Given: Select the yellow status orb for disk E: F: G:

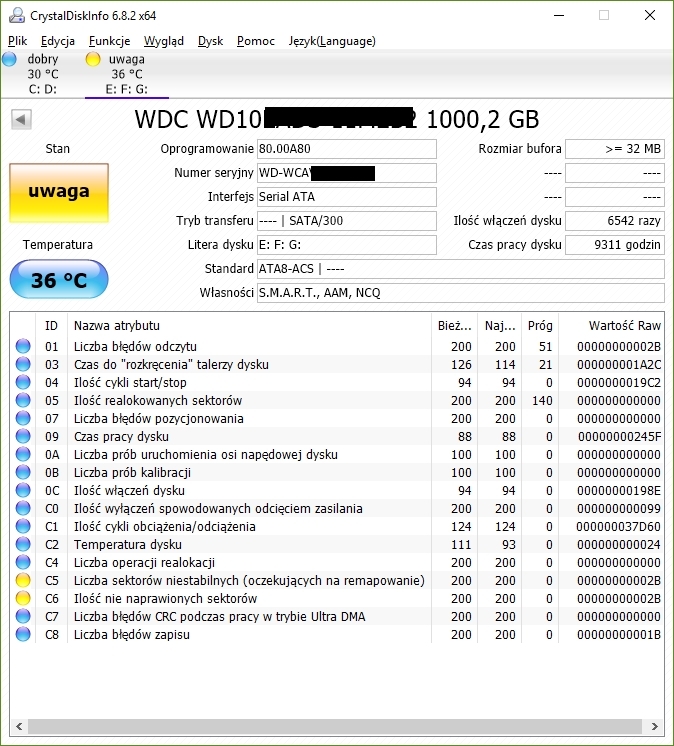Looking at the screenshot, I should click(x=93, y=59).
